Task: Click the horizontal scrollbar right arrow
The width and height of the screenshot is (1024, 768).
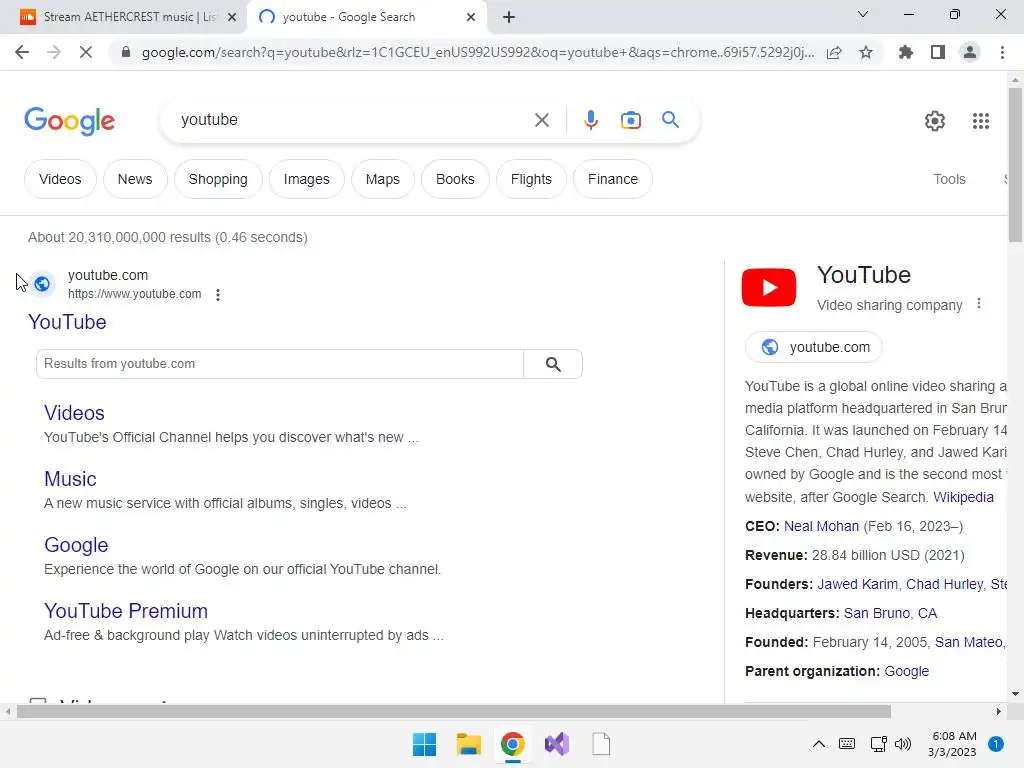Action: [999, 711]
